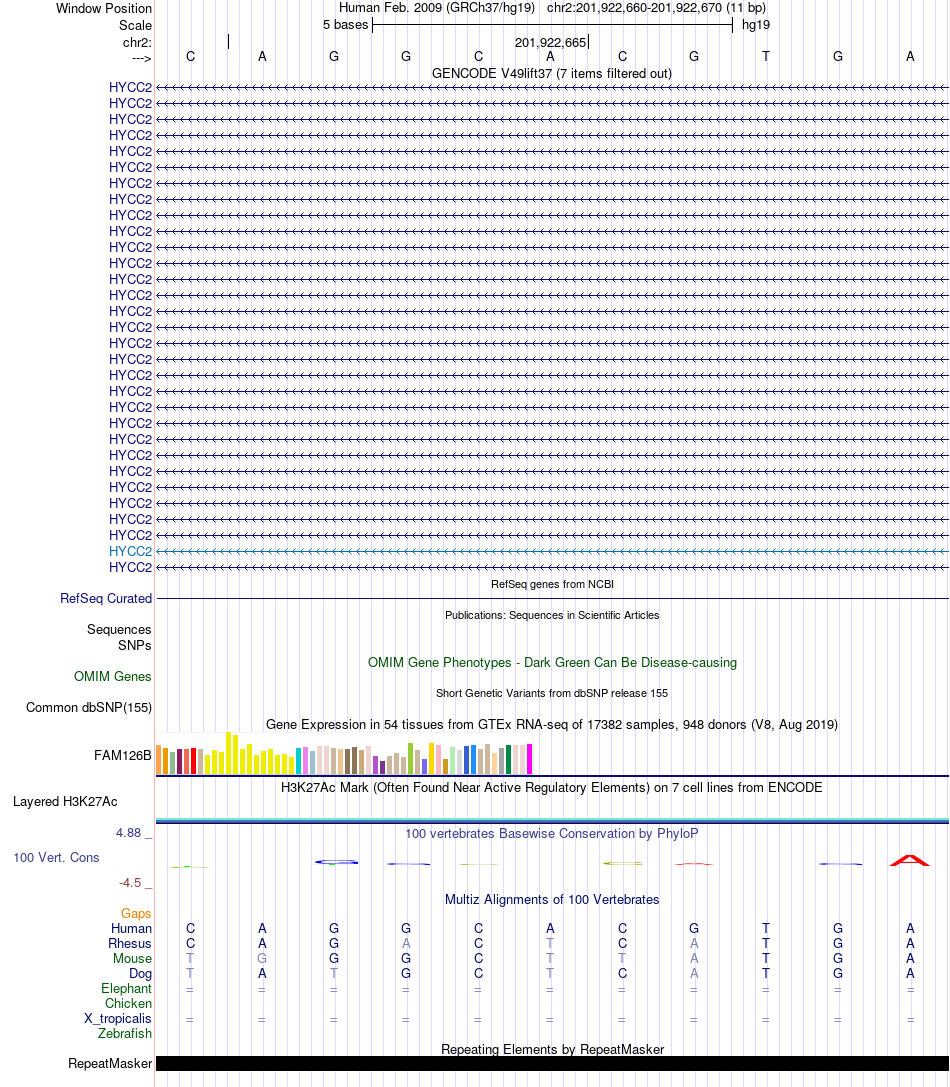This screenshot has height=1087, width=950.
Task: Click the red A glyph in the PhyloP track
Action: [910, 861]
